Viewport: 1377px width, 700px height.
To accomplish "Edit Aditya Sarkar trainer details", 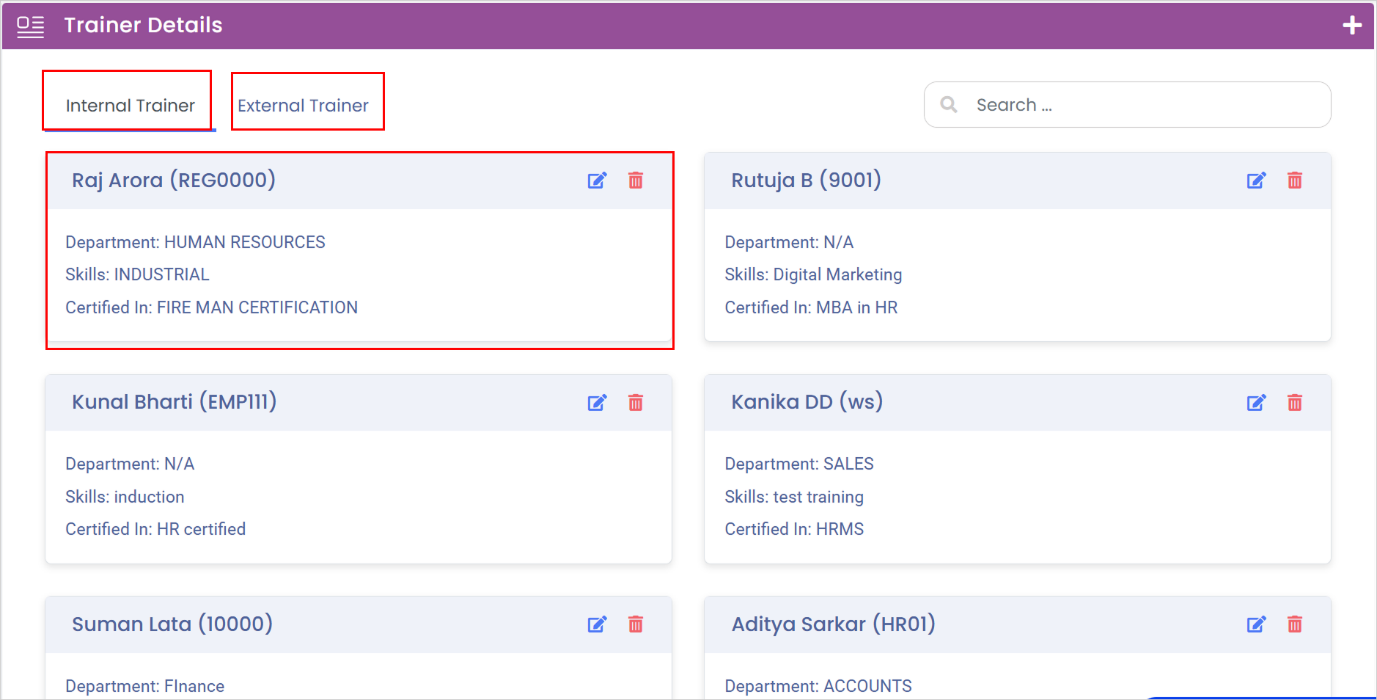I will 1256,624.
